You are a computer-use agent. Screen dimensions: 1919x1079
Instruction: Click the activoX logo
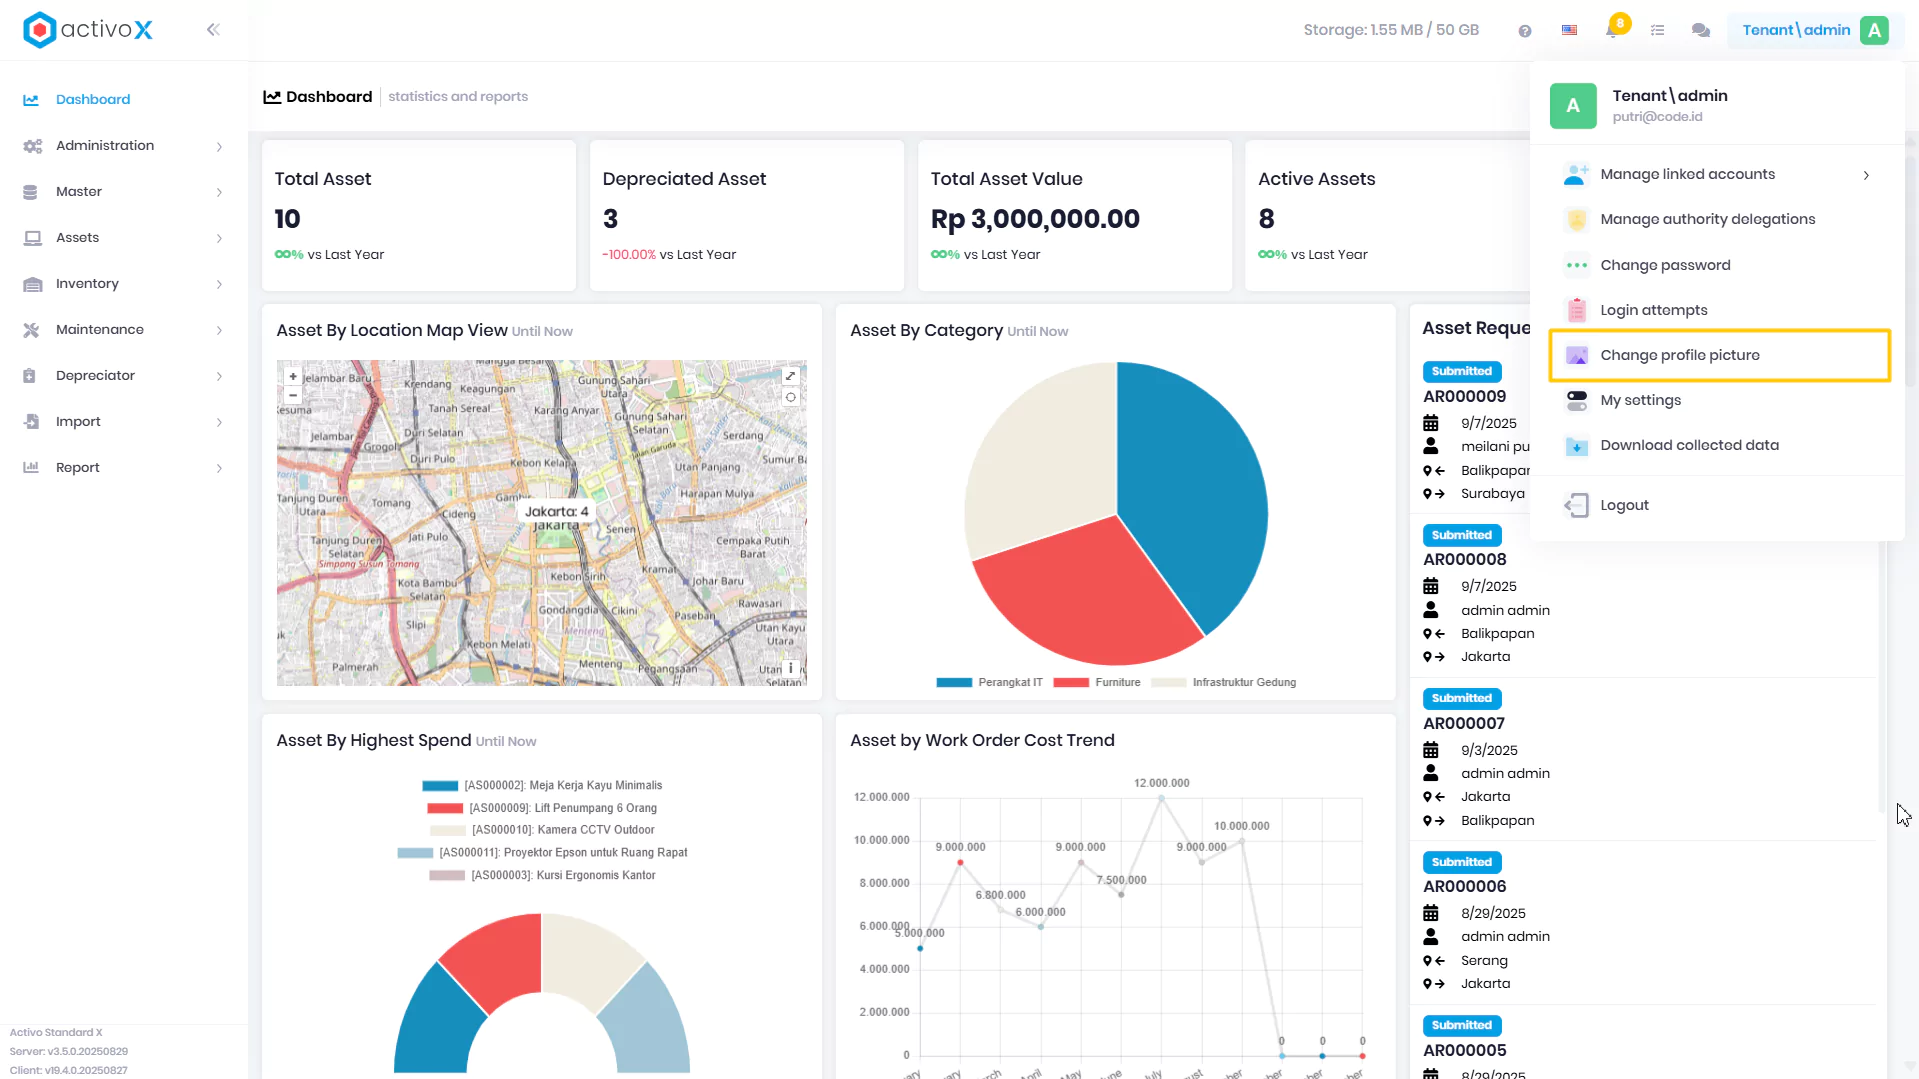(88, 30)
